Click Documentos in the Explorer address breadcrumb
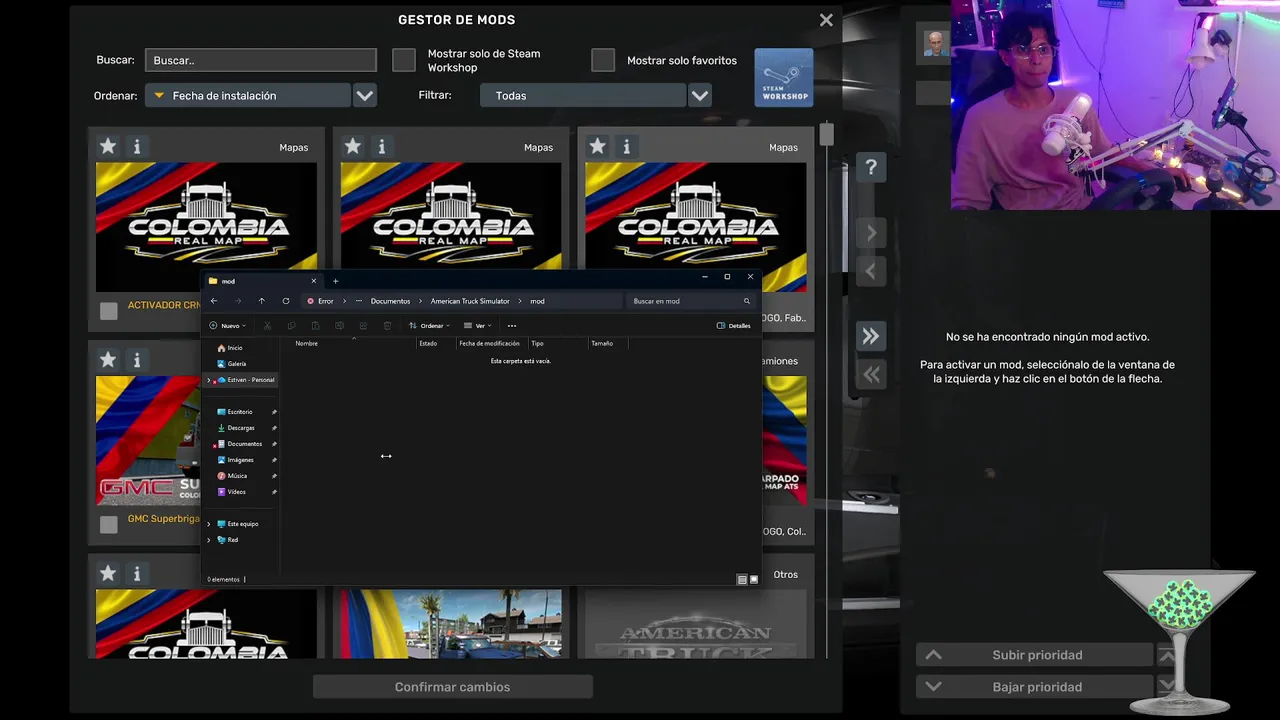This screenshot has height=720, width=1280. (390, 301)
